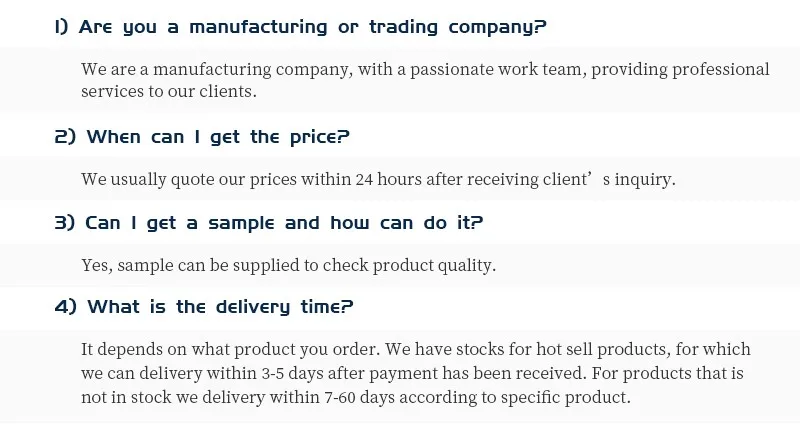Click the answer "Yes, sample can be supplied"
Screen dimensions: 800x436
288,265
